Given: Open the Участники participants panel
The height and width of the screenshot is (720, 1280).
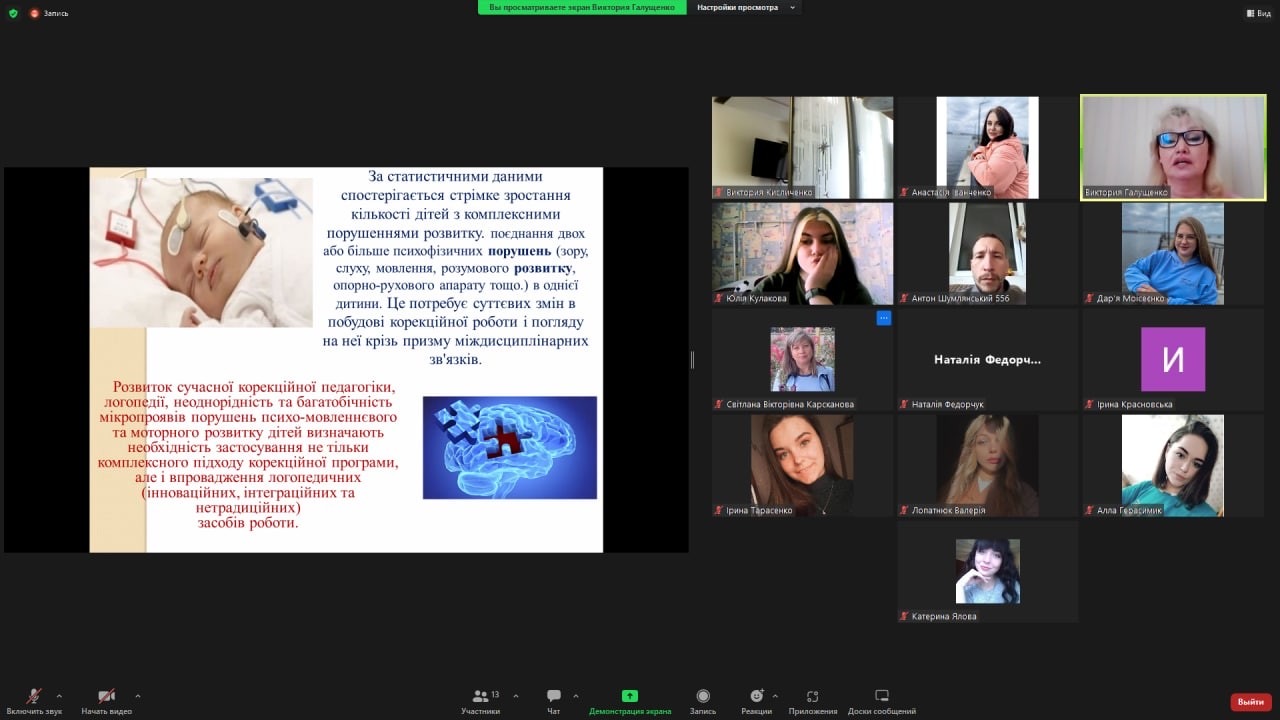Looking at the screenshot, I should coord(481,696).
